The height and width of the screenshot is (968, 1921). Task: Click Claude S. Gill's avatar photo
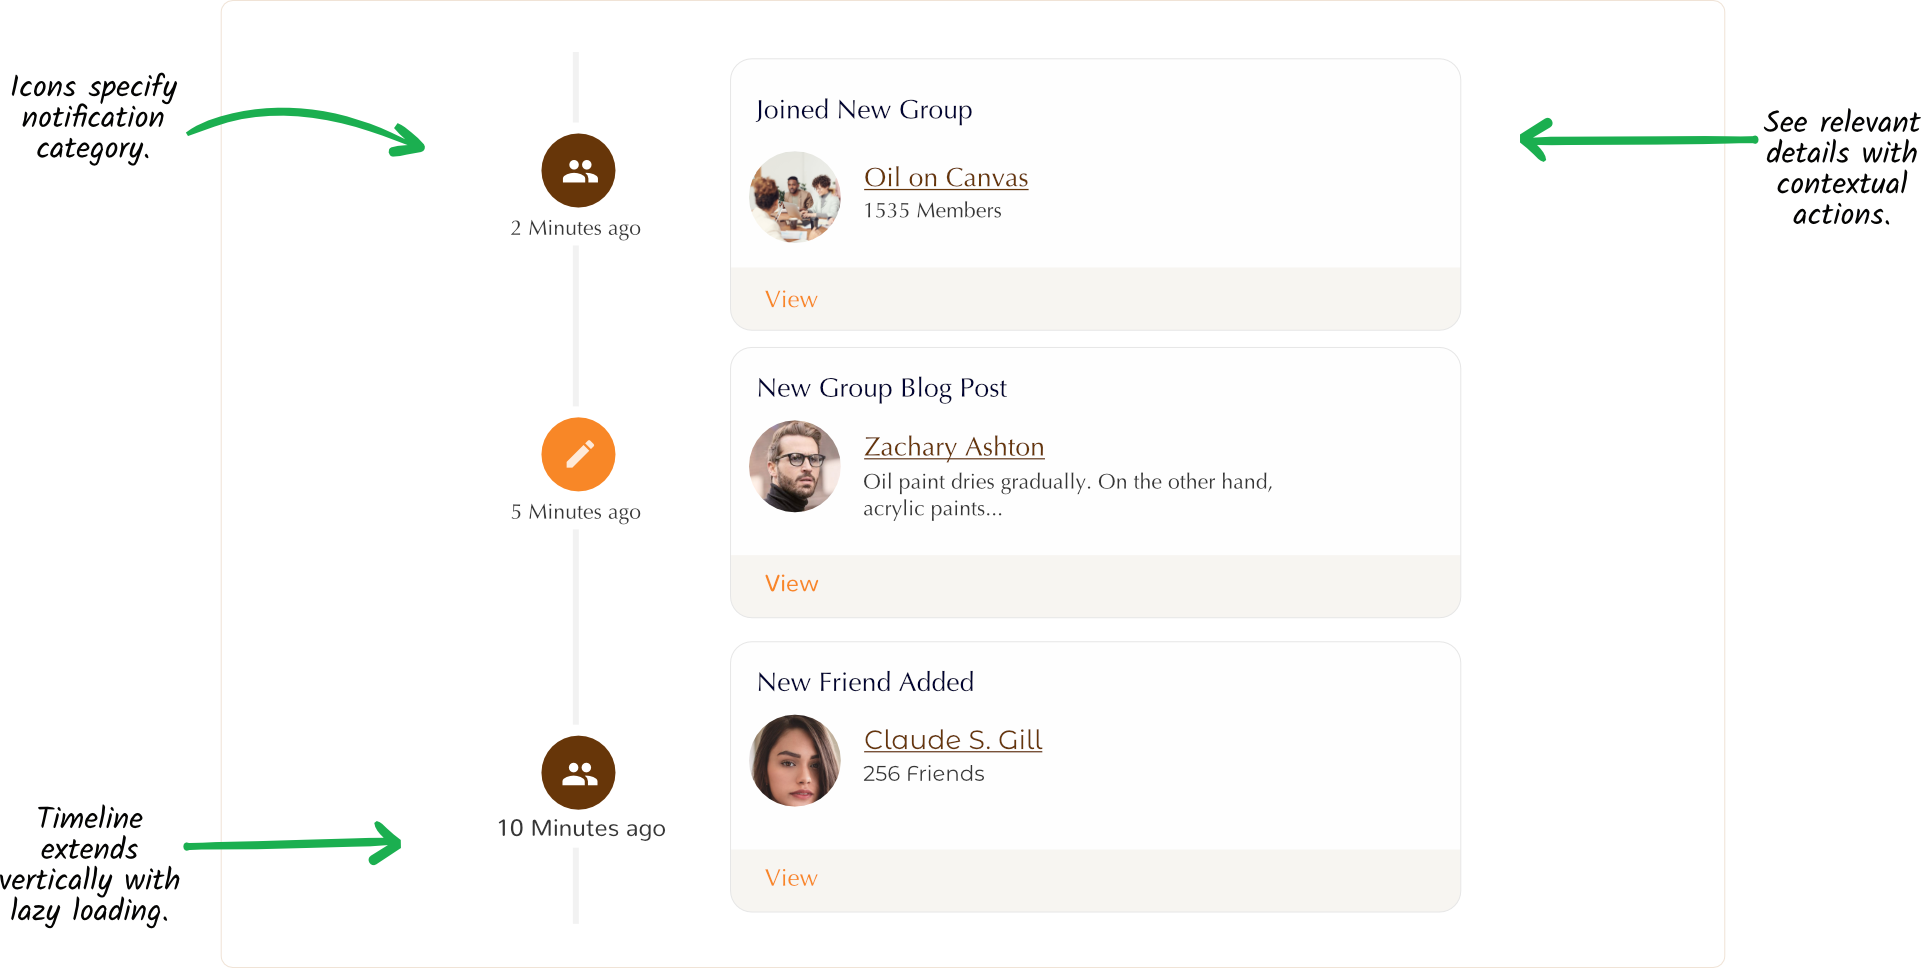pos(795,760)
